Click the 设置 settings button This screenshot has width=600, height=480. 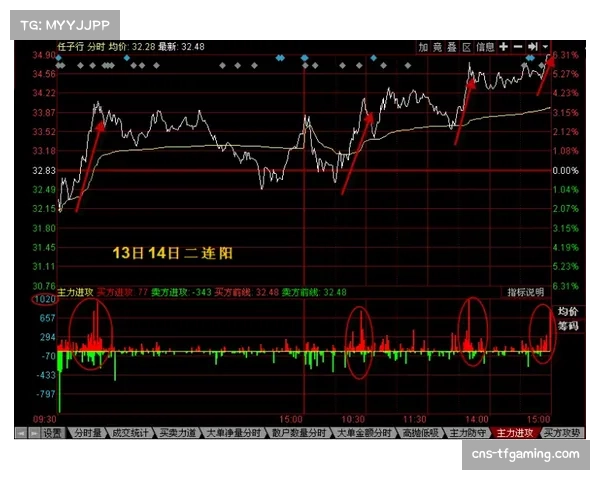[51, 433]
